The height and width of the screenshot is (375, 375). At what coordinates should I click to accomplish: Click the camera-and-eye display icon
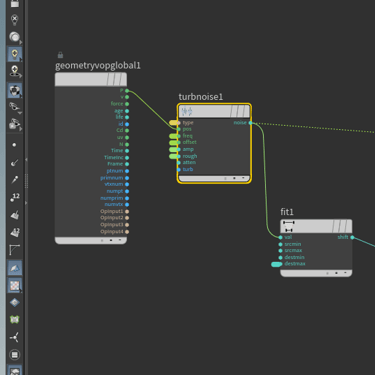[x=14, y=124]
